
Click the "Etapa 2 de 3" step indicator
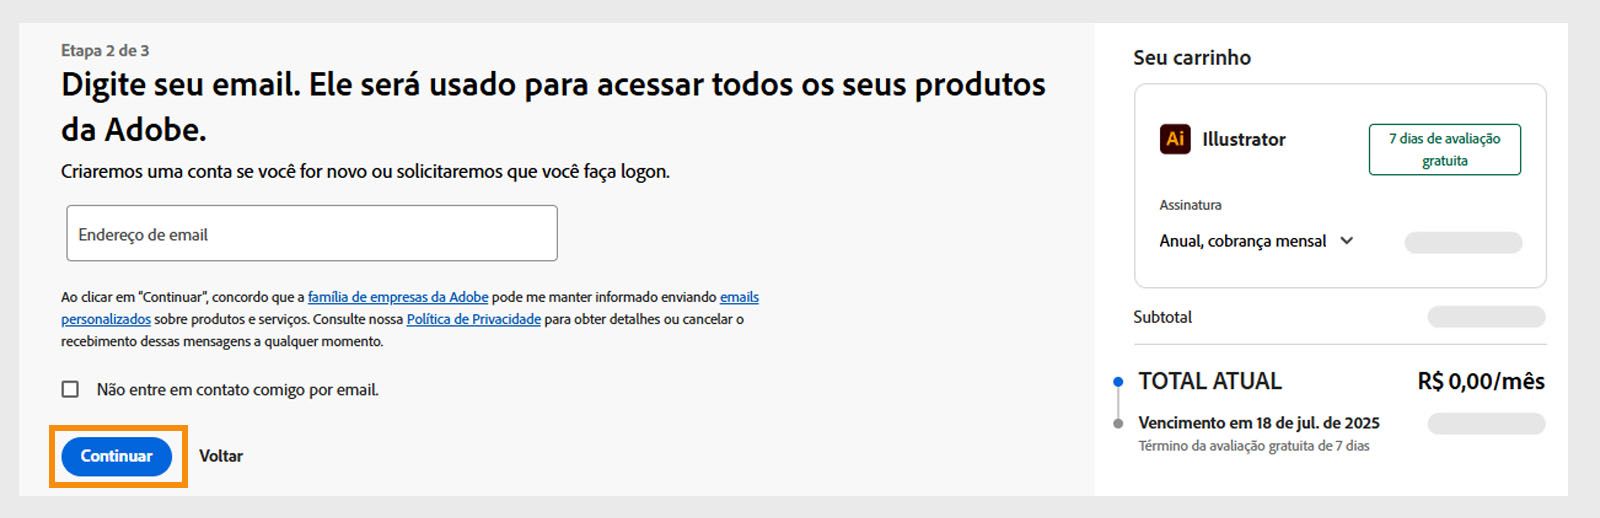point(105,50)
